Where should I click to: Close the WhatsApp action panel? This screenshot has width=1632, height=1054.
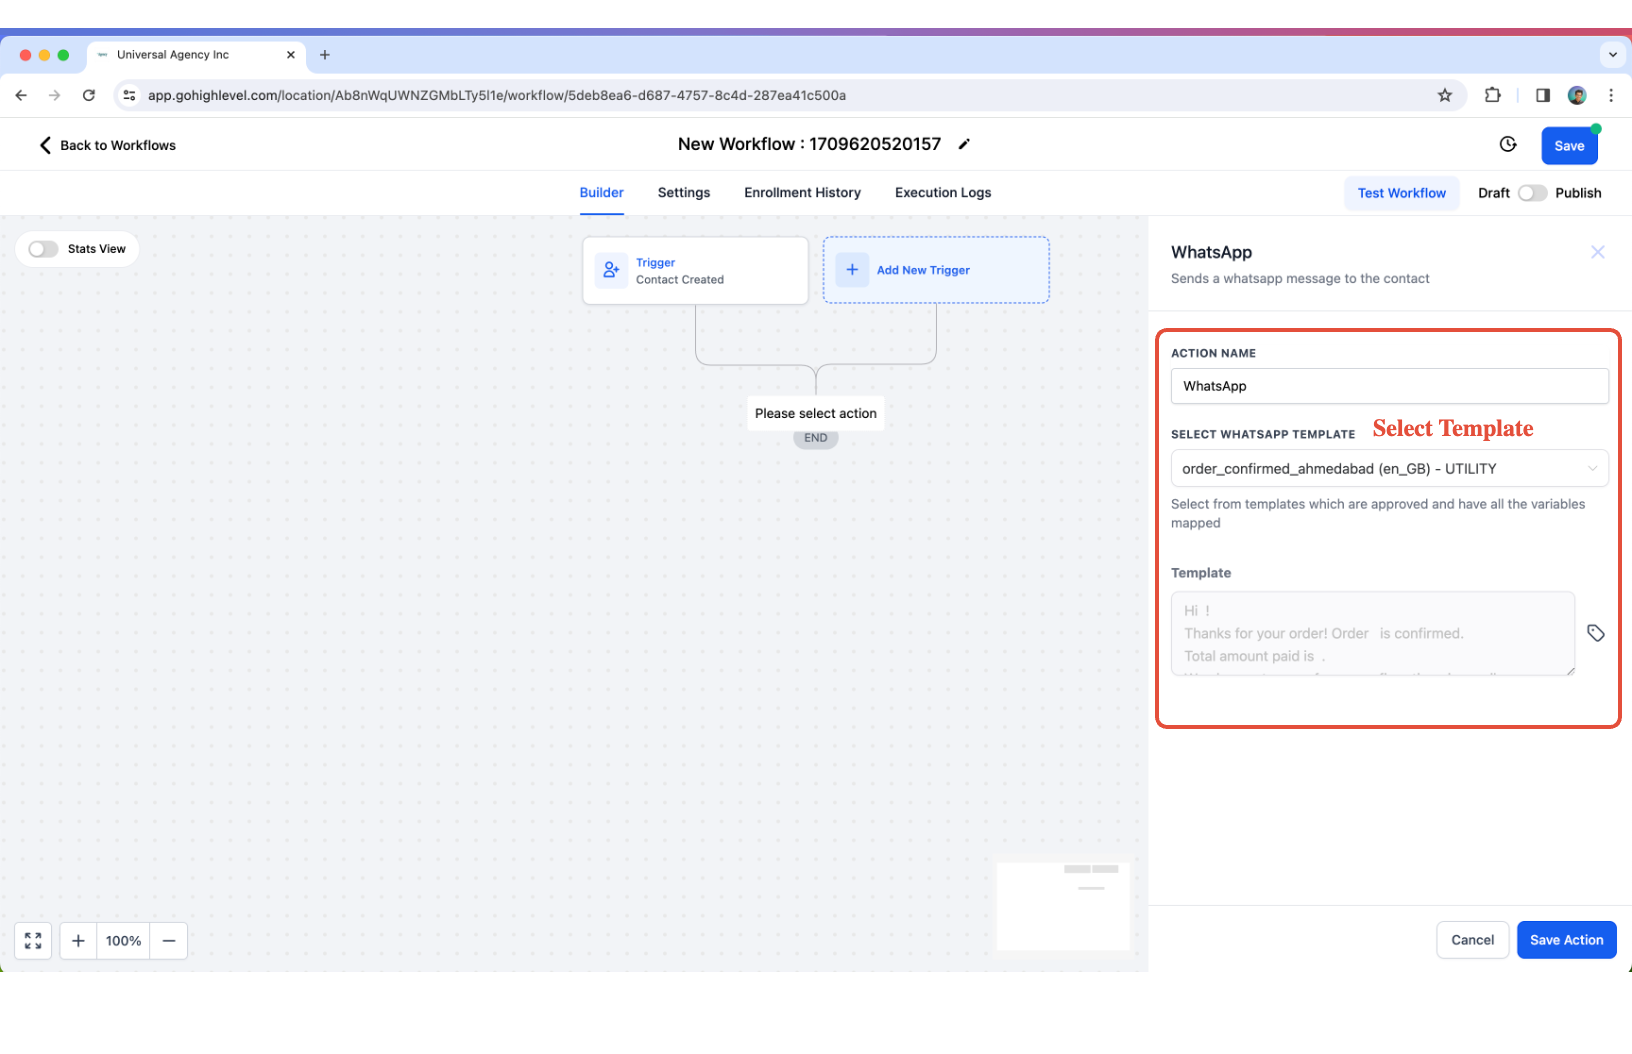pos(1598,252)
